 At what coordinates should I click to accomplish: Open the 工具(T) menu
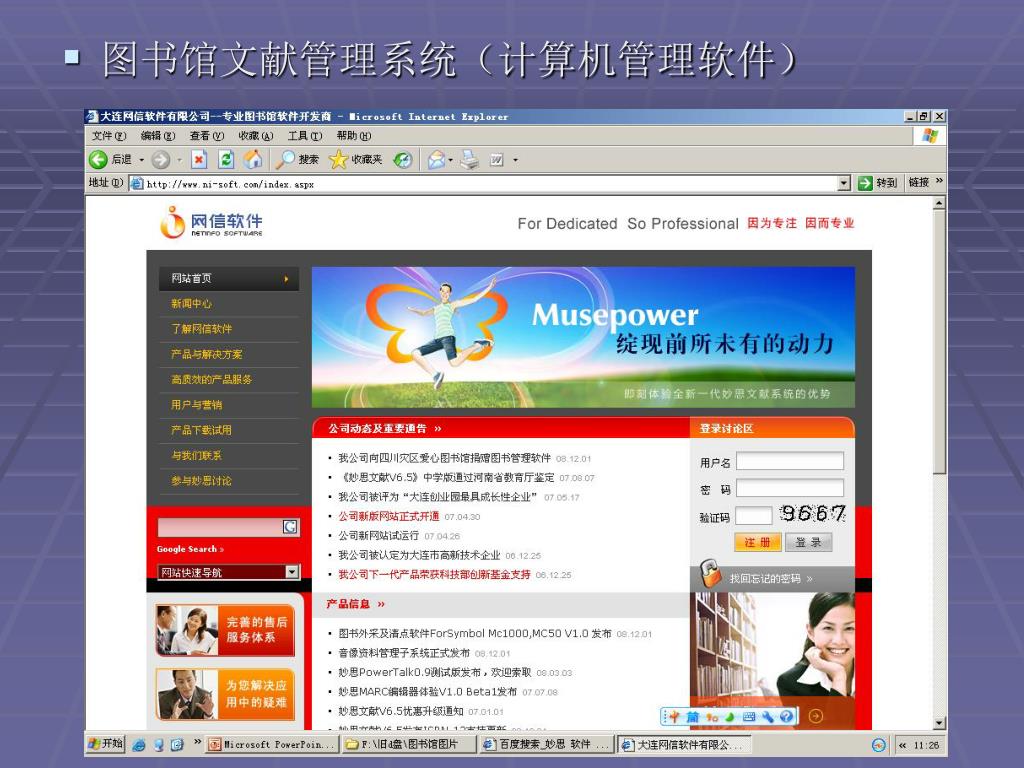tap(304, 136)
